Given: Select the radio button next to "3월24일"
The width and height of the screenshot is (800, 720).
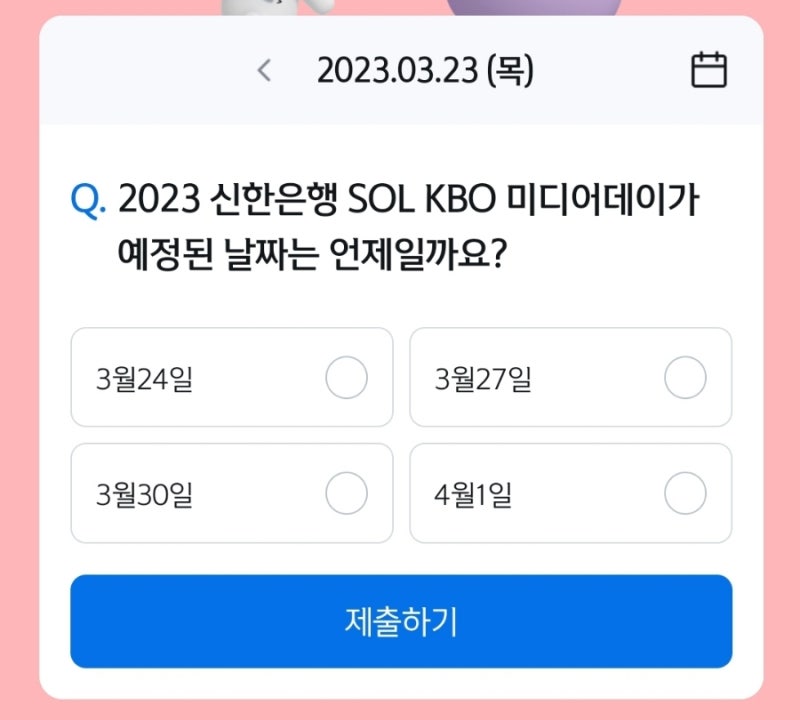Looking at the screenshot, I should coord(344,378).
